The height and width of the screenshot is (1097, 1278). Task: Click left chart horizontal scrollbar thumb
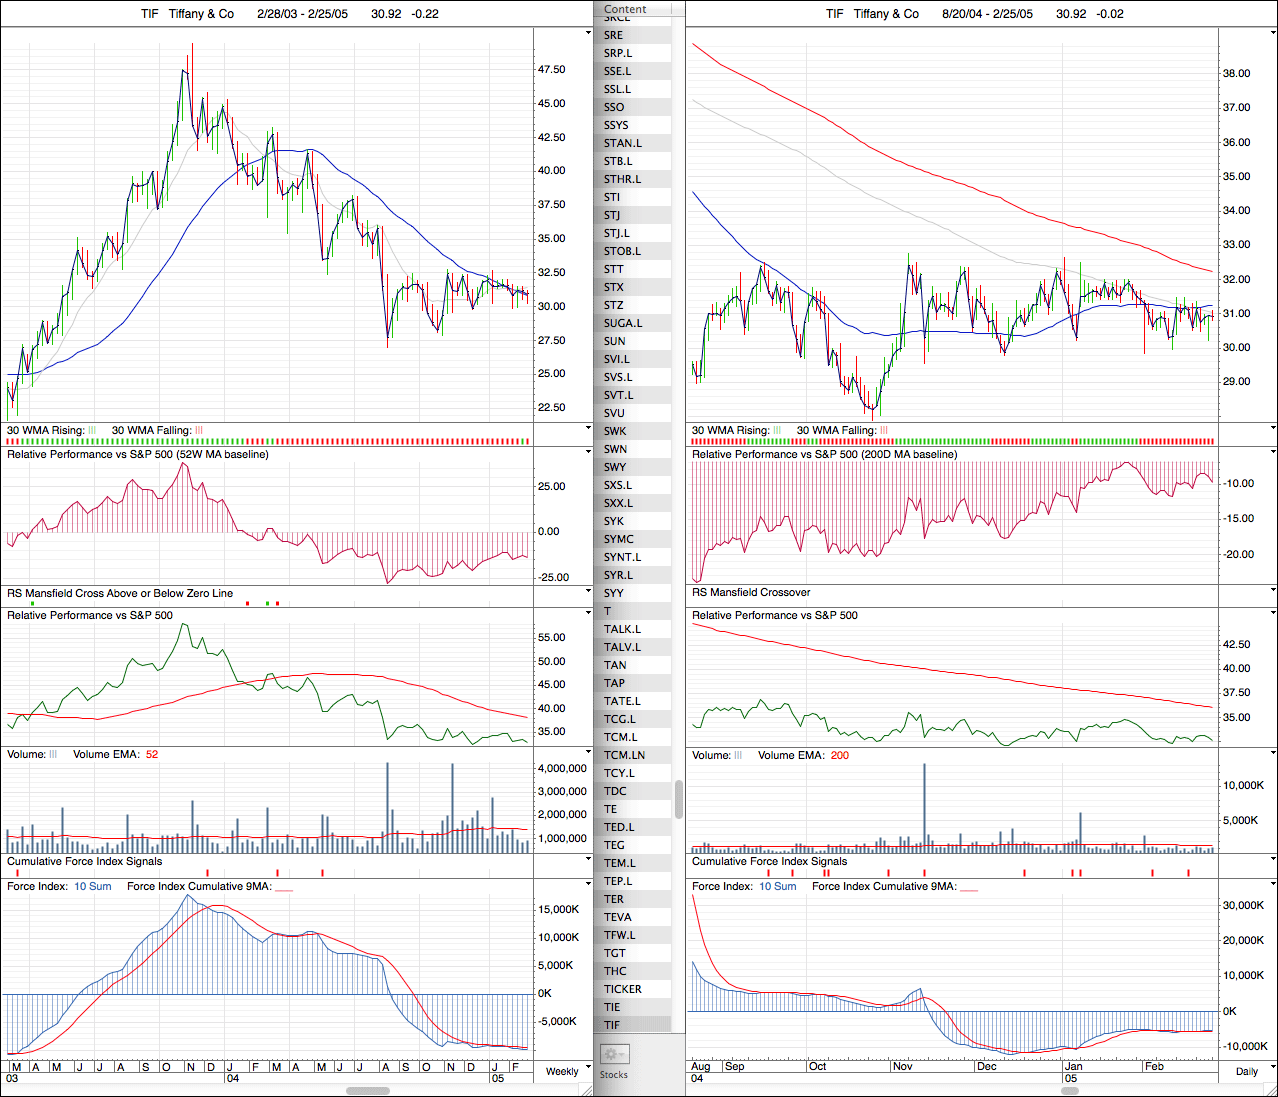pyautogui.click(x=368, y=1091)
